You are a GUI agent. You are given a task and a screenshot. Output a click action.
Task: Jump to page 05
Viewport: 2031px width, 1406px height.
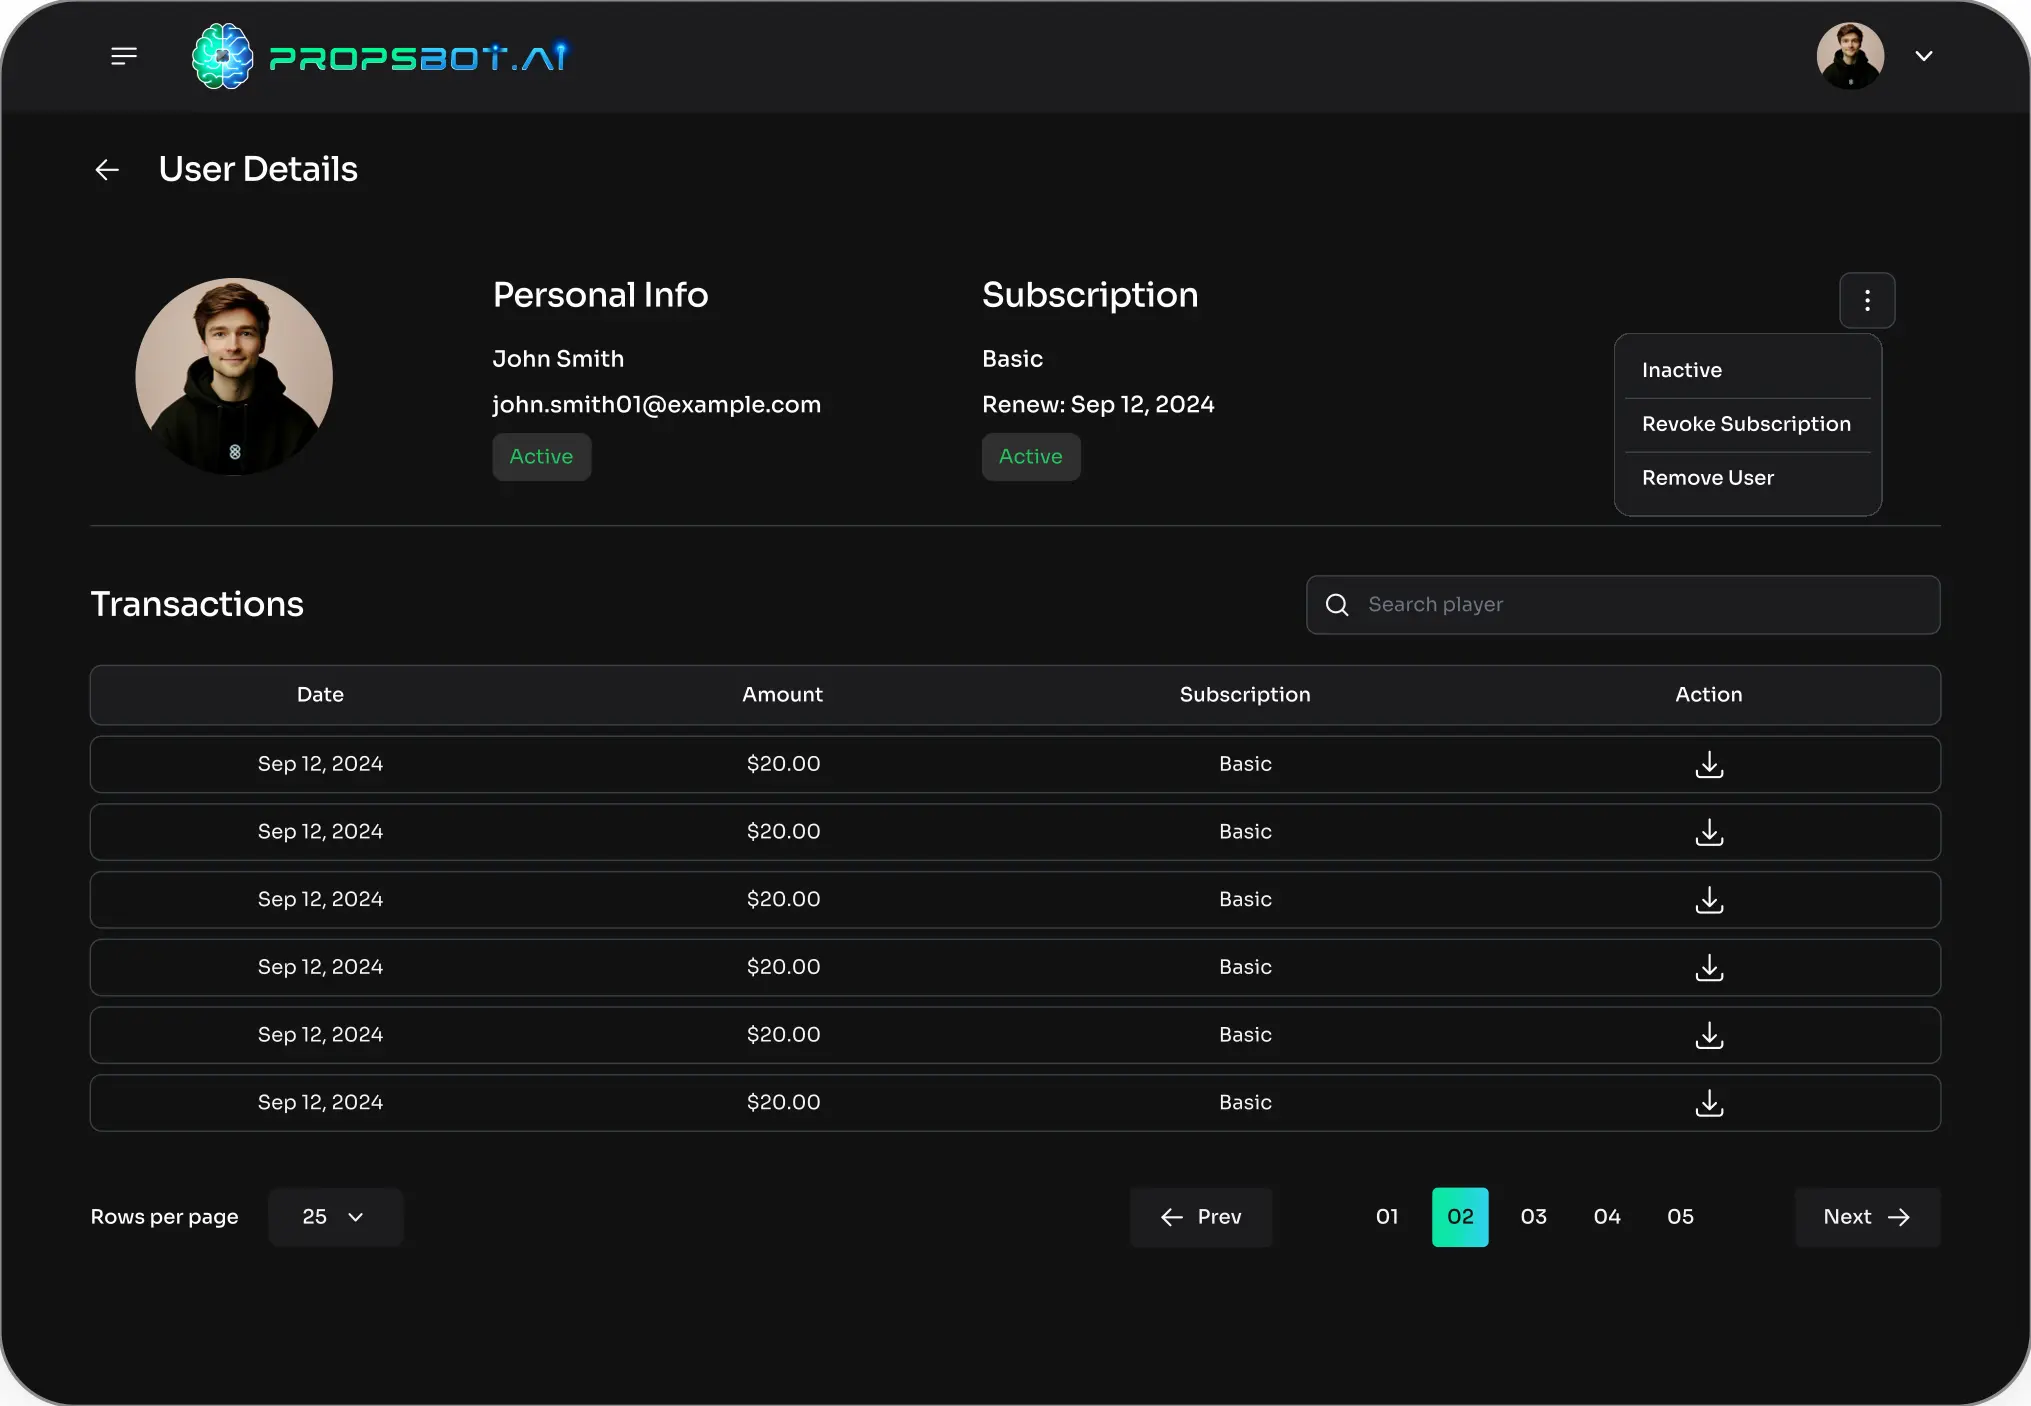pyautogui.click(x=1680, y=1217)
